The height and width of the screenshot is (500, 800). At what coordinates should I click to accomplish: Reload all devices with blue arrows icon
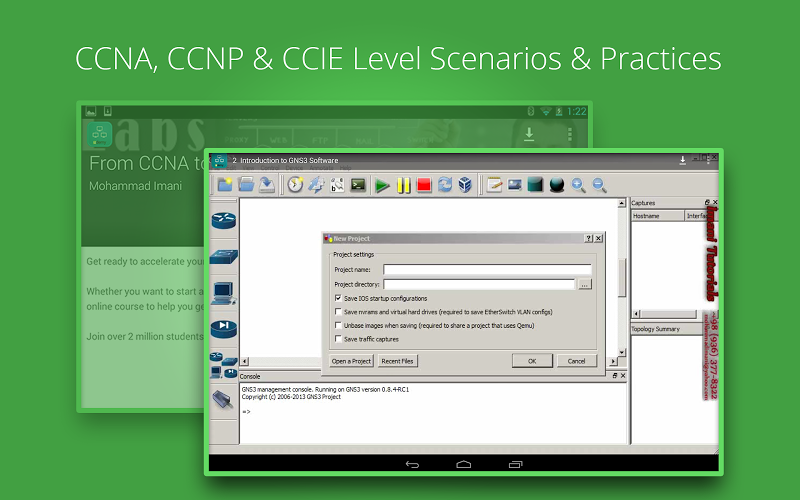445,184
